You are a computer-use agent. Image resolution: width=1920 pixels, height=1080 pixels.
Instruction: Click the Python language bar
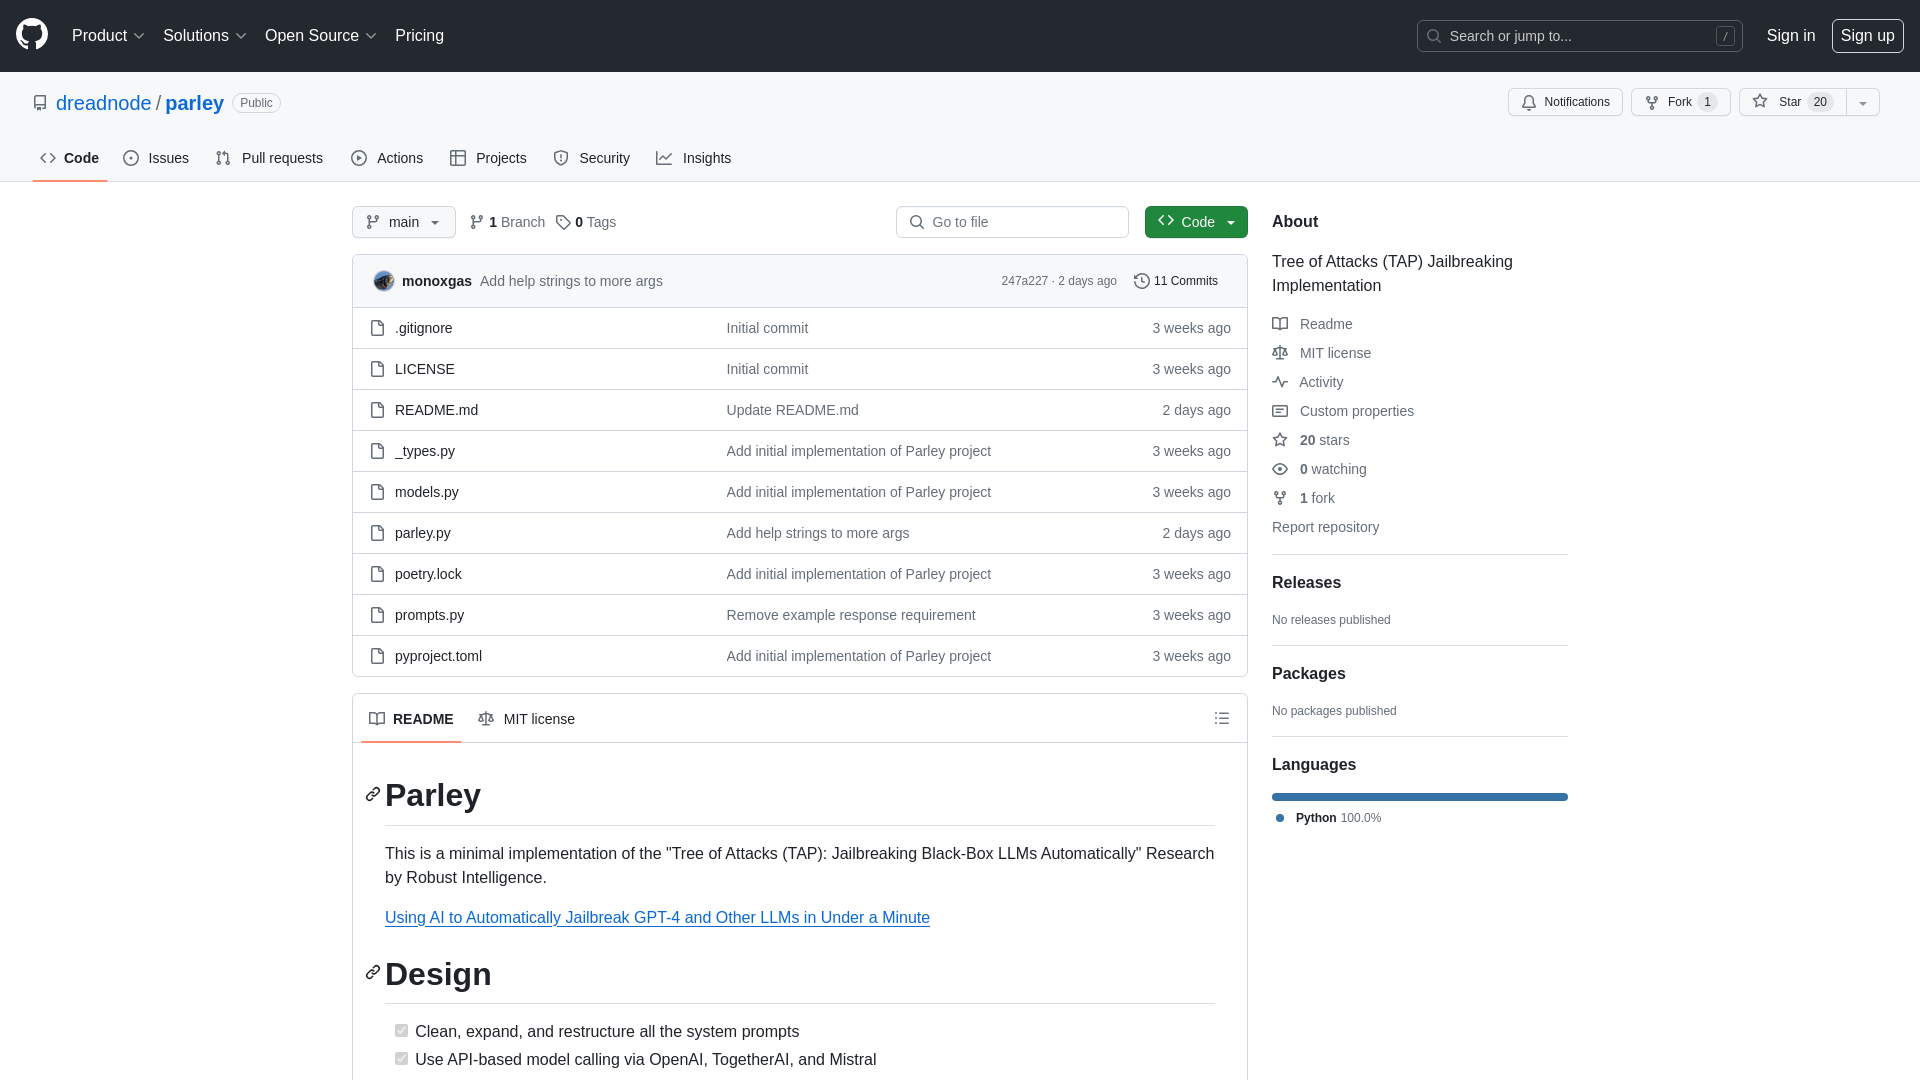(x=1420, y=797)
